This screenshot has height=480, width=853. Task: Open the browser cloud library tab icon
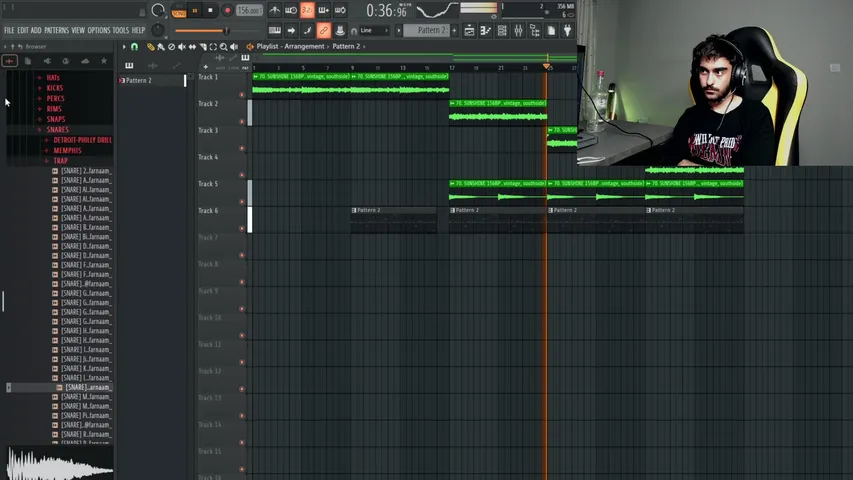tap(85, 61)
